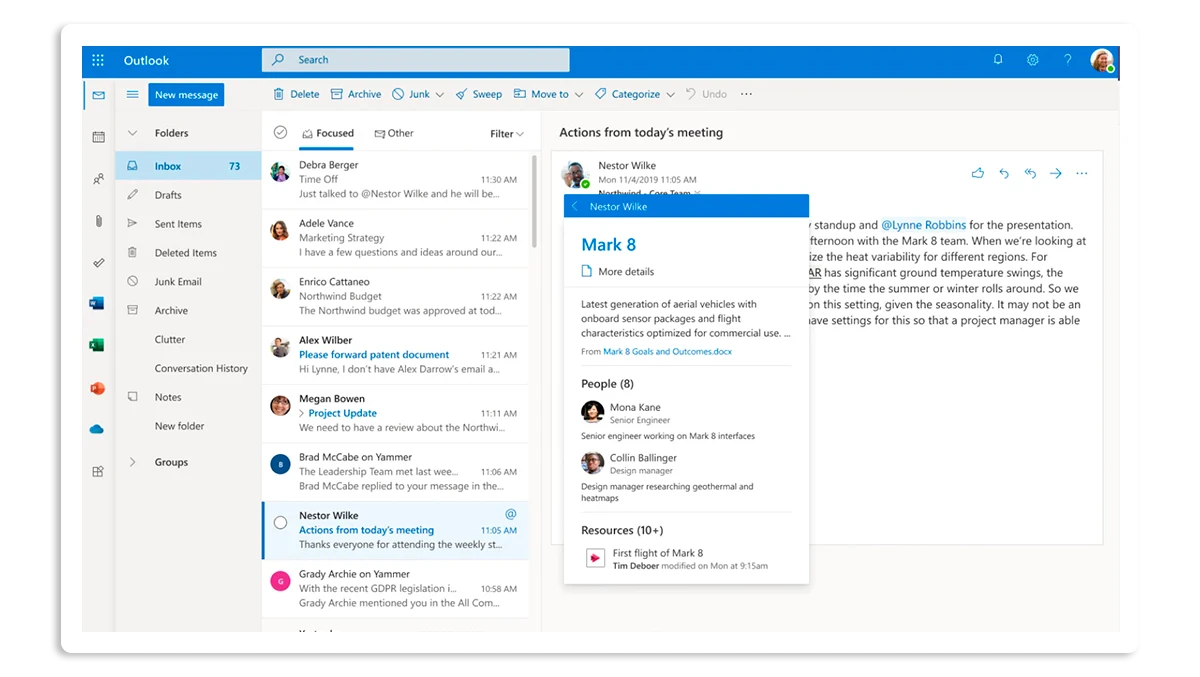This screenshot has width=1200, height=677.
Task: Open Alex Wilber patent document message
Action: pyautogui.click(x=396, y=355)
